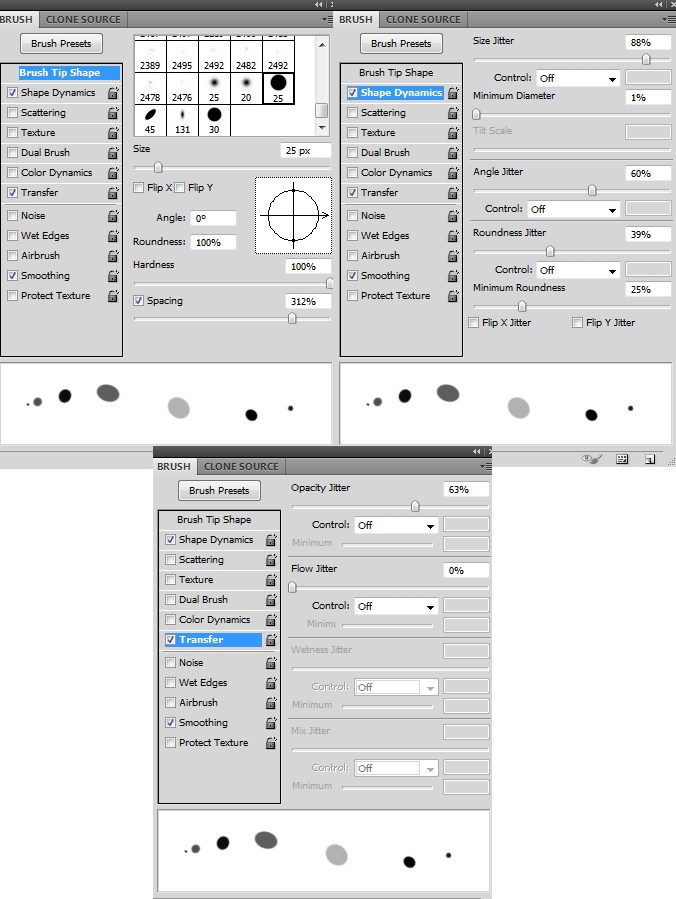Toggle Noise lock in Transfer panel
The width and height of the screenshot is (676, 899).
[271, 663]
